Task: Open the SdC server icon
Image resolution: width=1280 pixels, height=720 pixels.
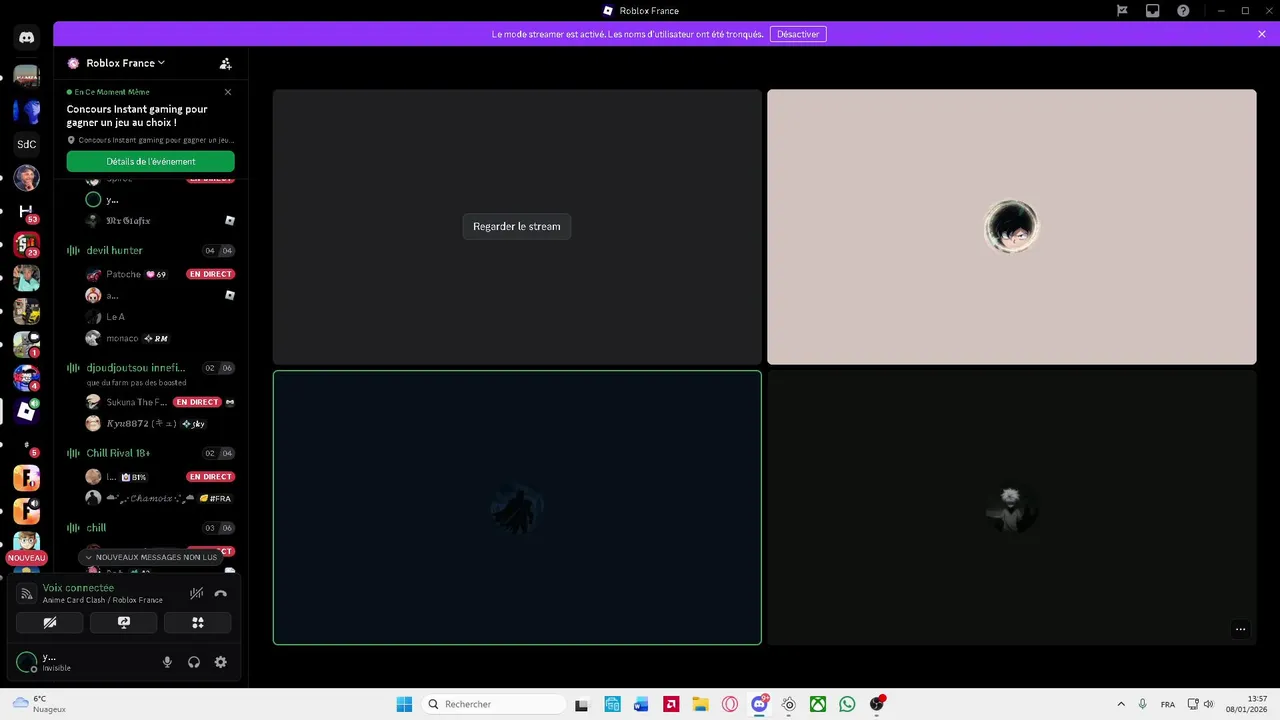Action: (x=27, y=144)
